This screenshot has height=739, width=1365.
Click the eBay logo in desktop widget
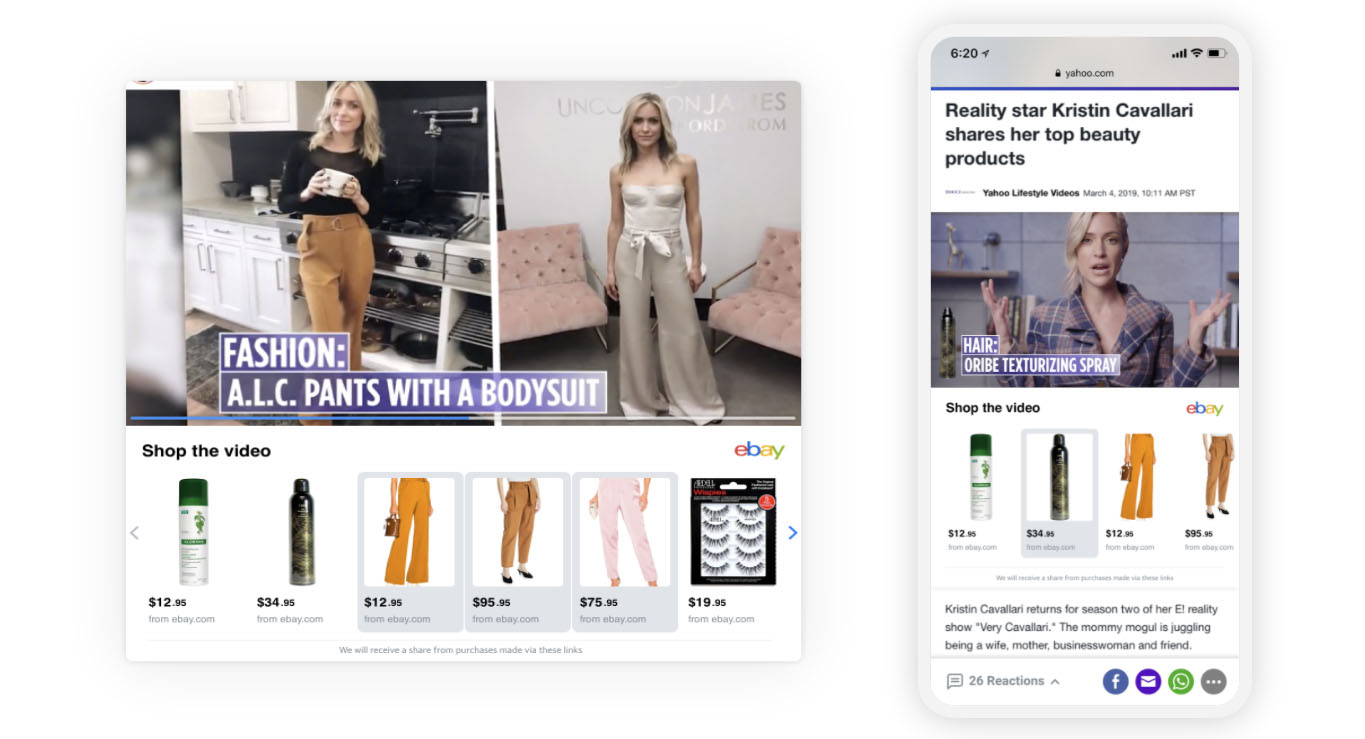tap(759, 450)
